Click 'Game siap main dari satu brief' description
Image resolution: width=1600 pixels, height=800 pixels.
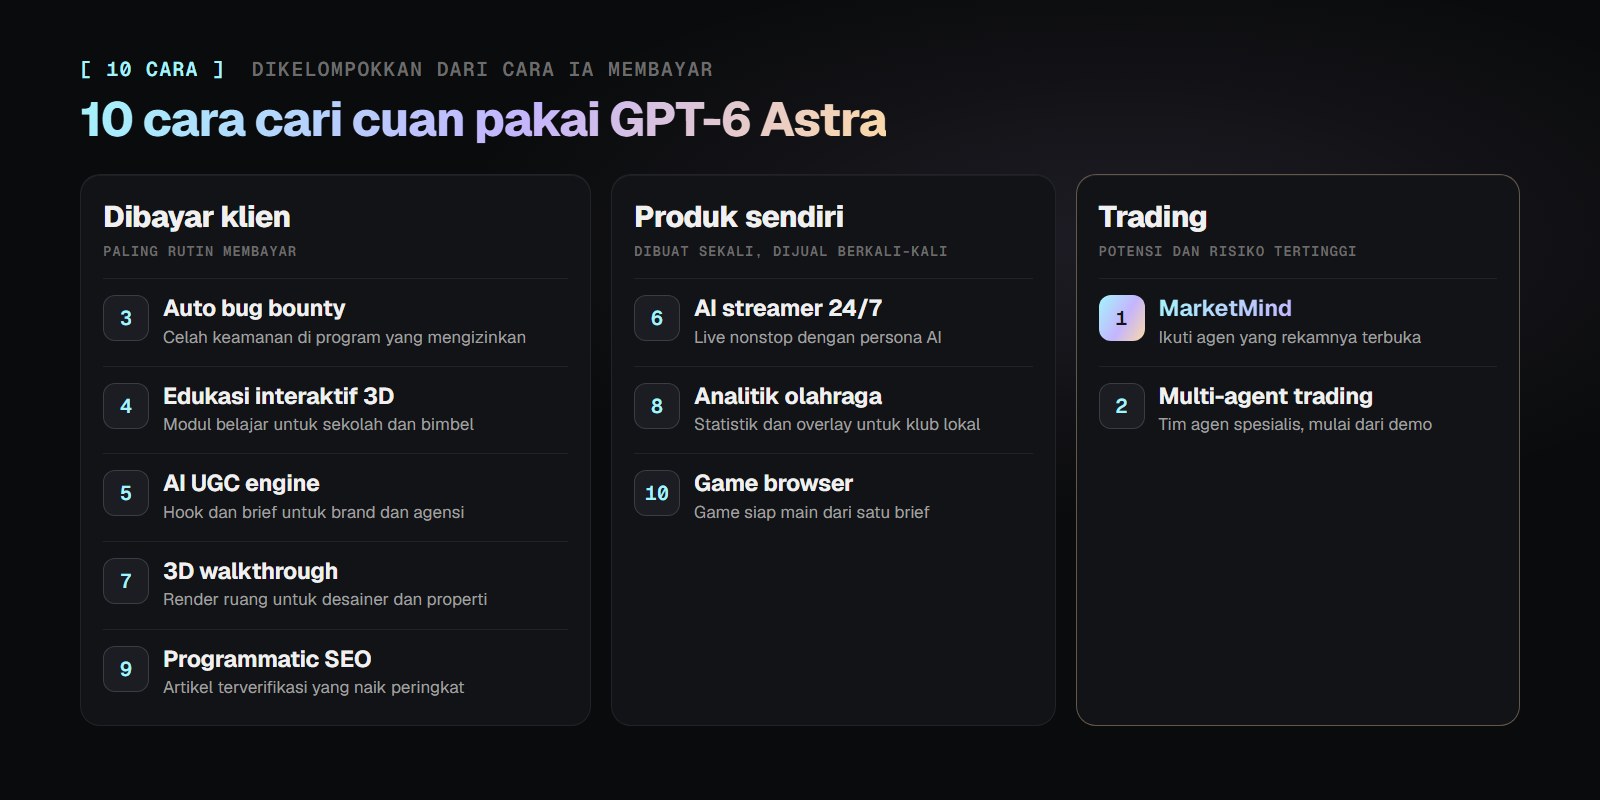[812, 512]
